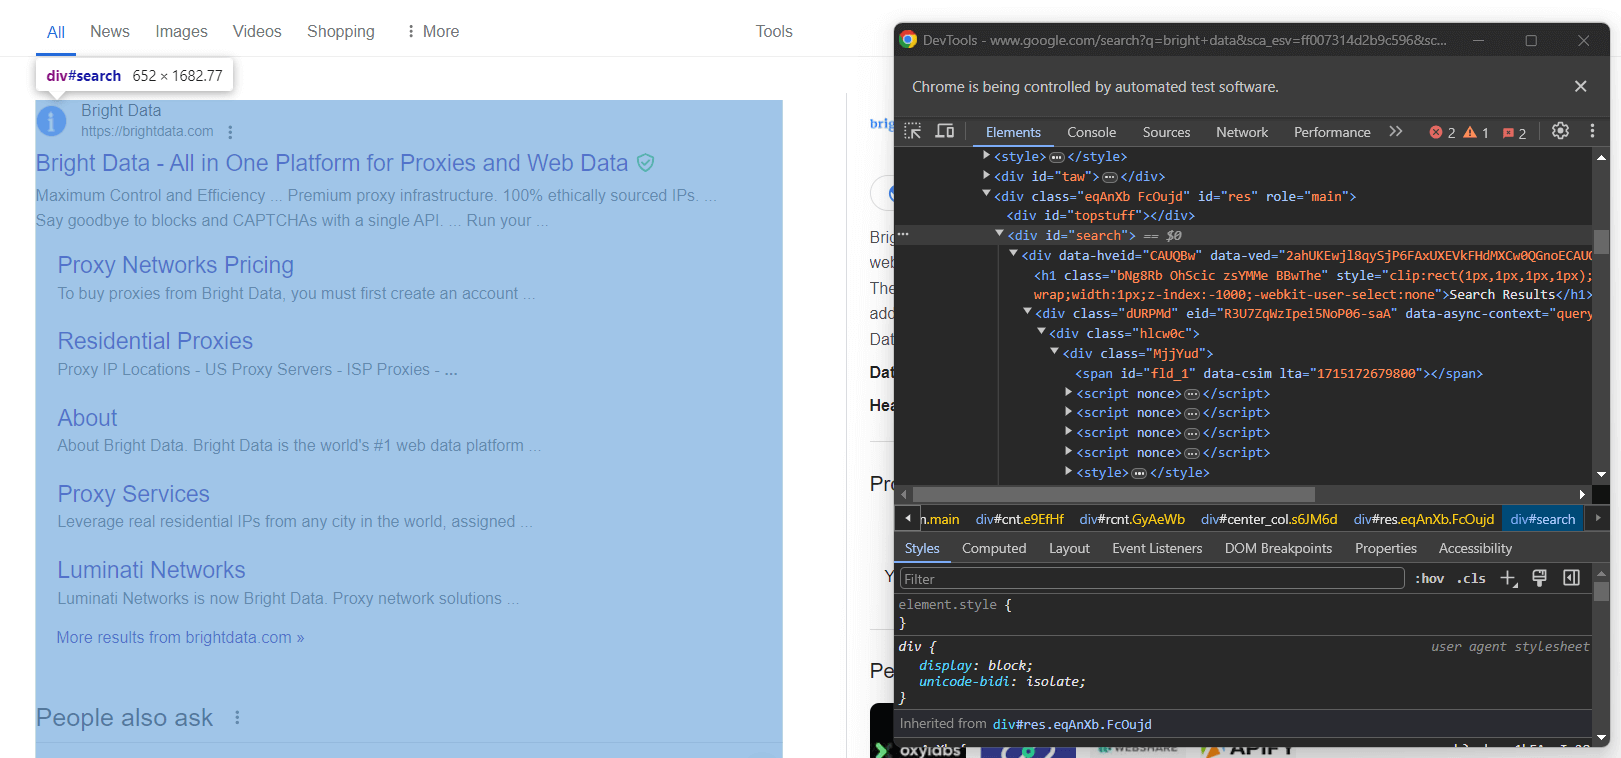This screenshot has height=758, width=1621.
Task: Switch to the Console tab
Action: coord(1091,132)
